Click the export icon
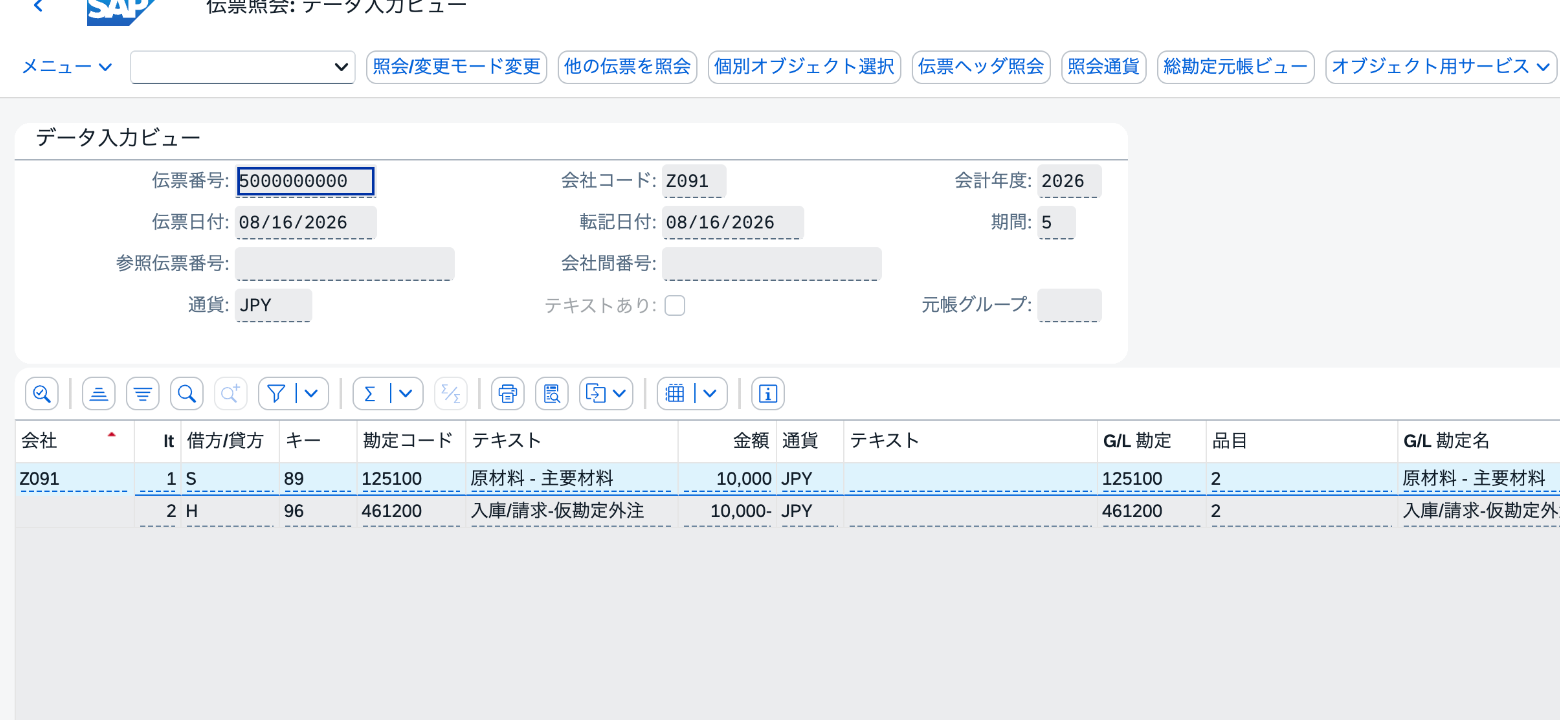Image resolution: width=1560 pixels, height=720 pixels. (596, 393)
